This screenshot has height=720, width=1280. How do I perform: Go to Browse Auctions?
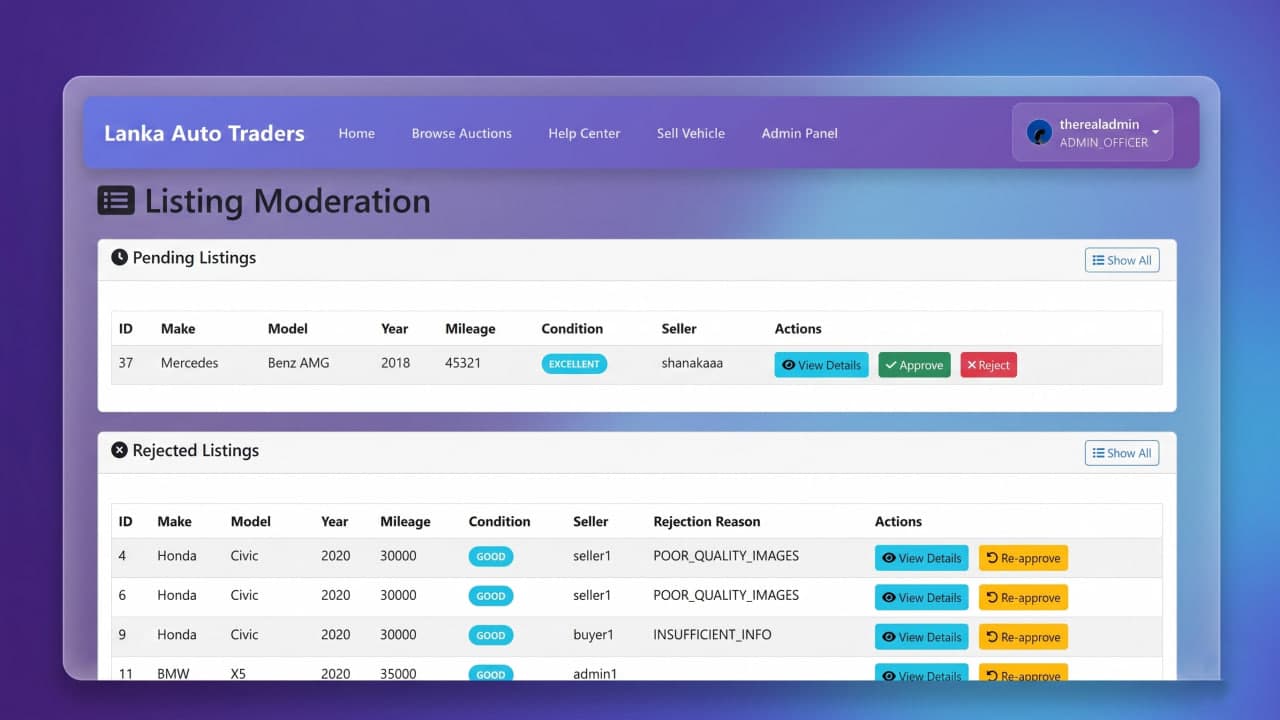(461, 133)
